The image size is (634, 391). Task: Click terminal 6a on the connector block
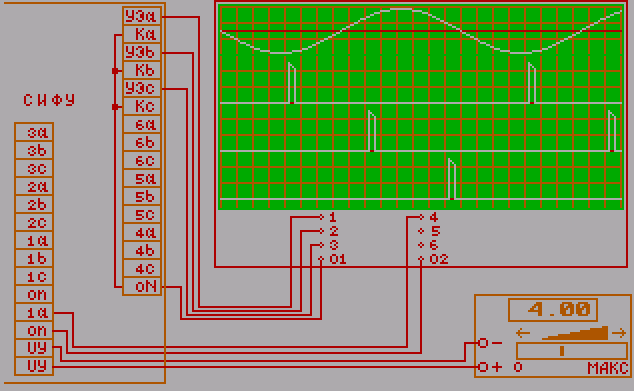point(142,125)
